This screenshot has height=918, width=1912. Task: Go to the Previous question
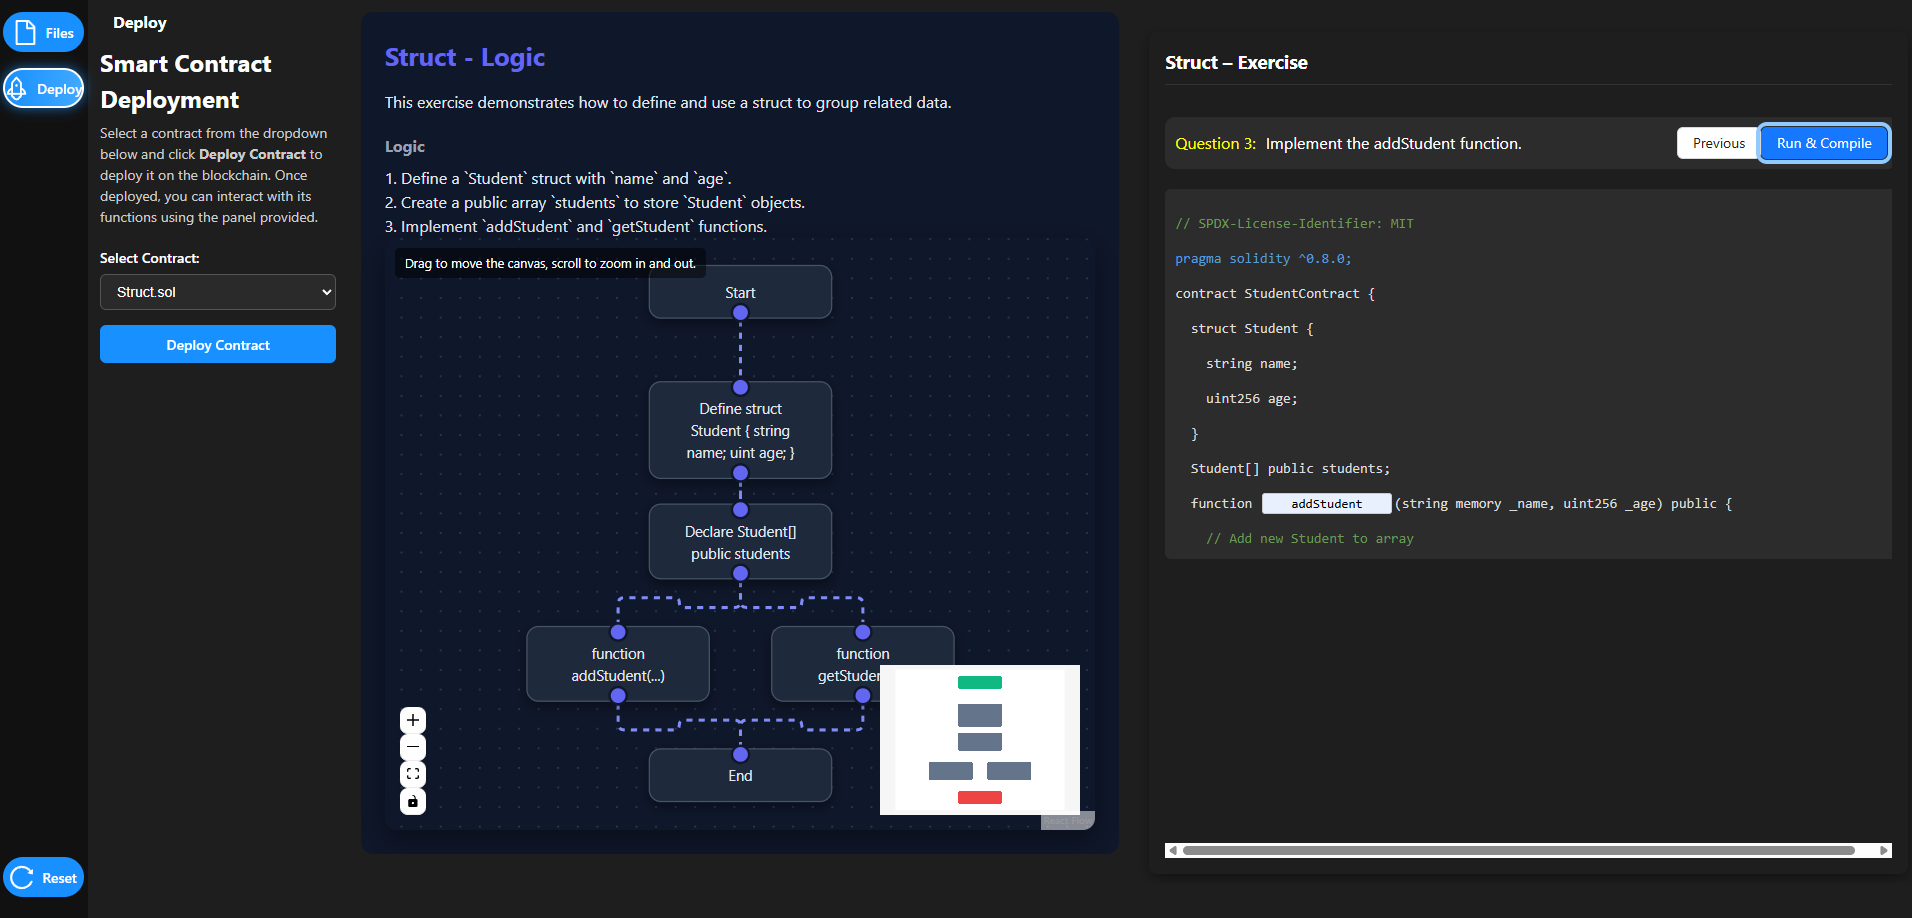click(1717, 143)
